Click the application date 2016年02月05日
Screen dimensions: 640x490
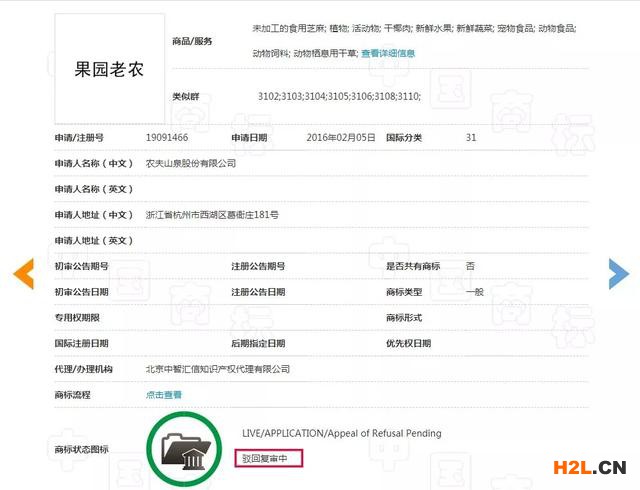click(341, 137)
